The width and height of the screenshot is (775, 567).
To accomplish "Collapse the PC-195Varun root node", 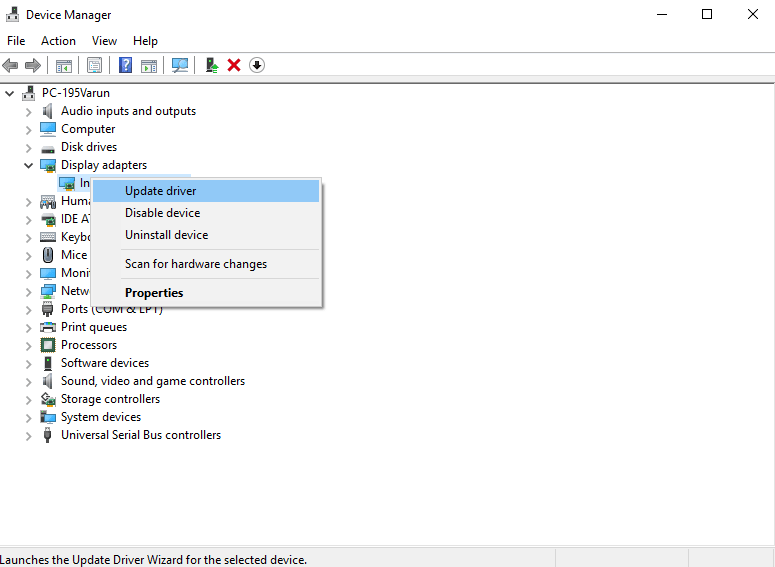I will 10,93.
